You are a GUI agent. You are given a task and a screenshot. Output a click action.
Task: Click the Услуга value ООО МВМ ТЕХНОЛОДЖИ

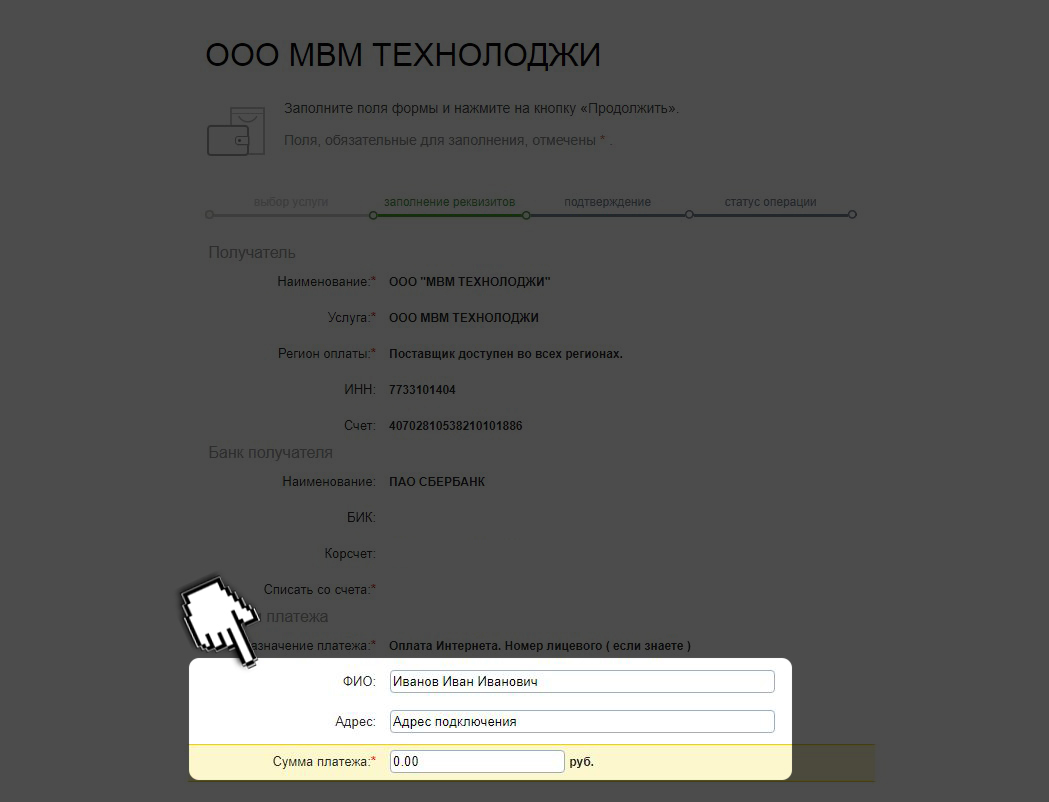pos(464,318)
